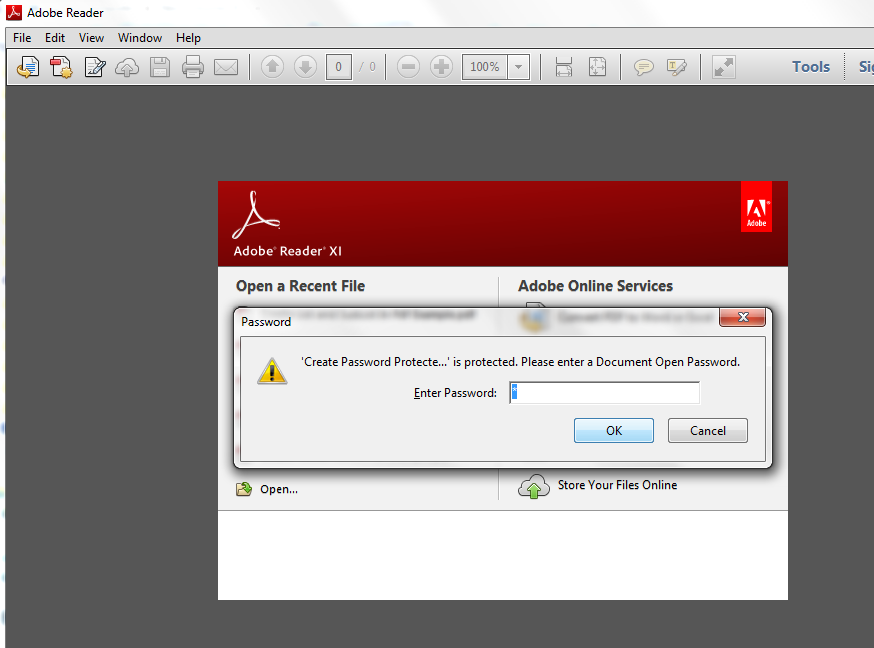Open the Tools pane

click(811, 67)
